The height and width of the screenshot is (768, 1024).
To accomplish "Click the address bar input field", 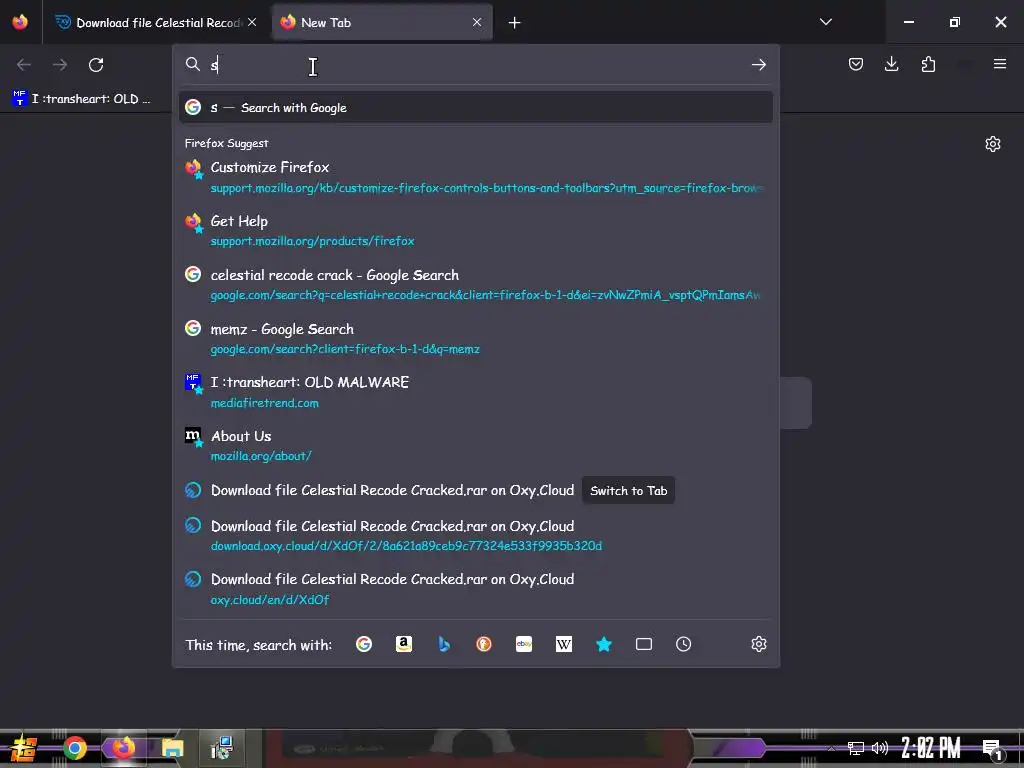I will tap(477, 65).
